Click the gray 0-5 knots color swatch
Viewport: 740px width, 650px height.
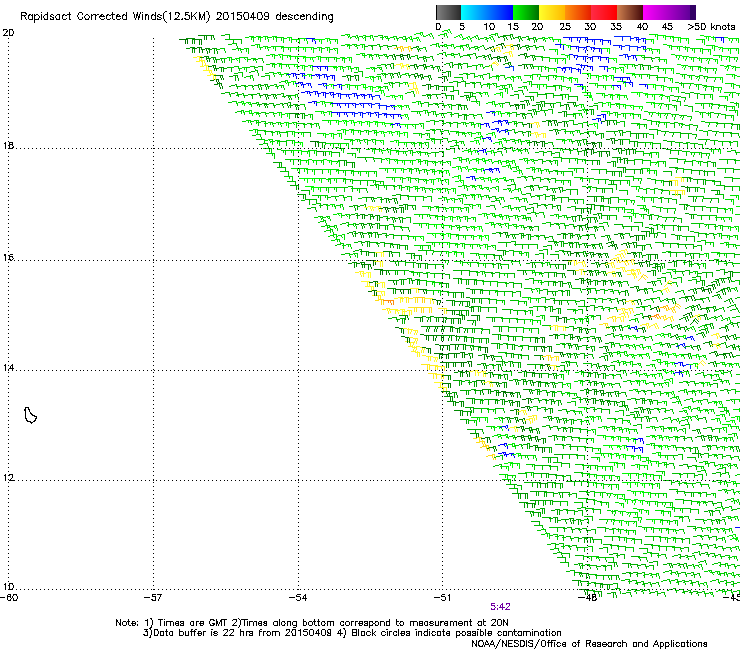[448, 12]
